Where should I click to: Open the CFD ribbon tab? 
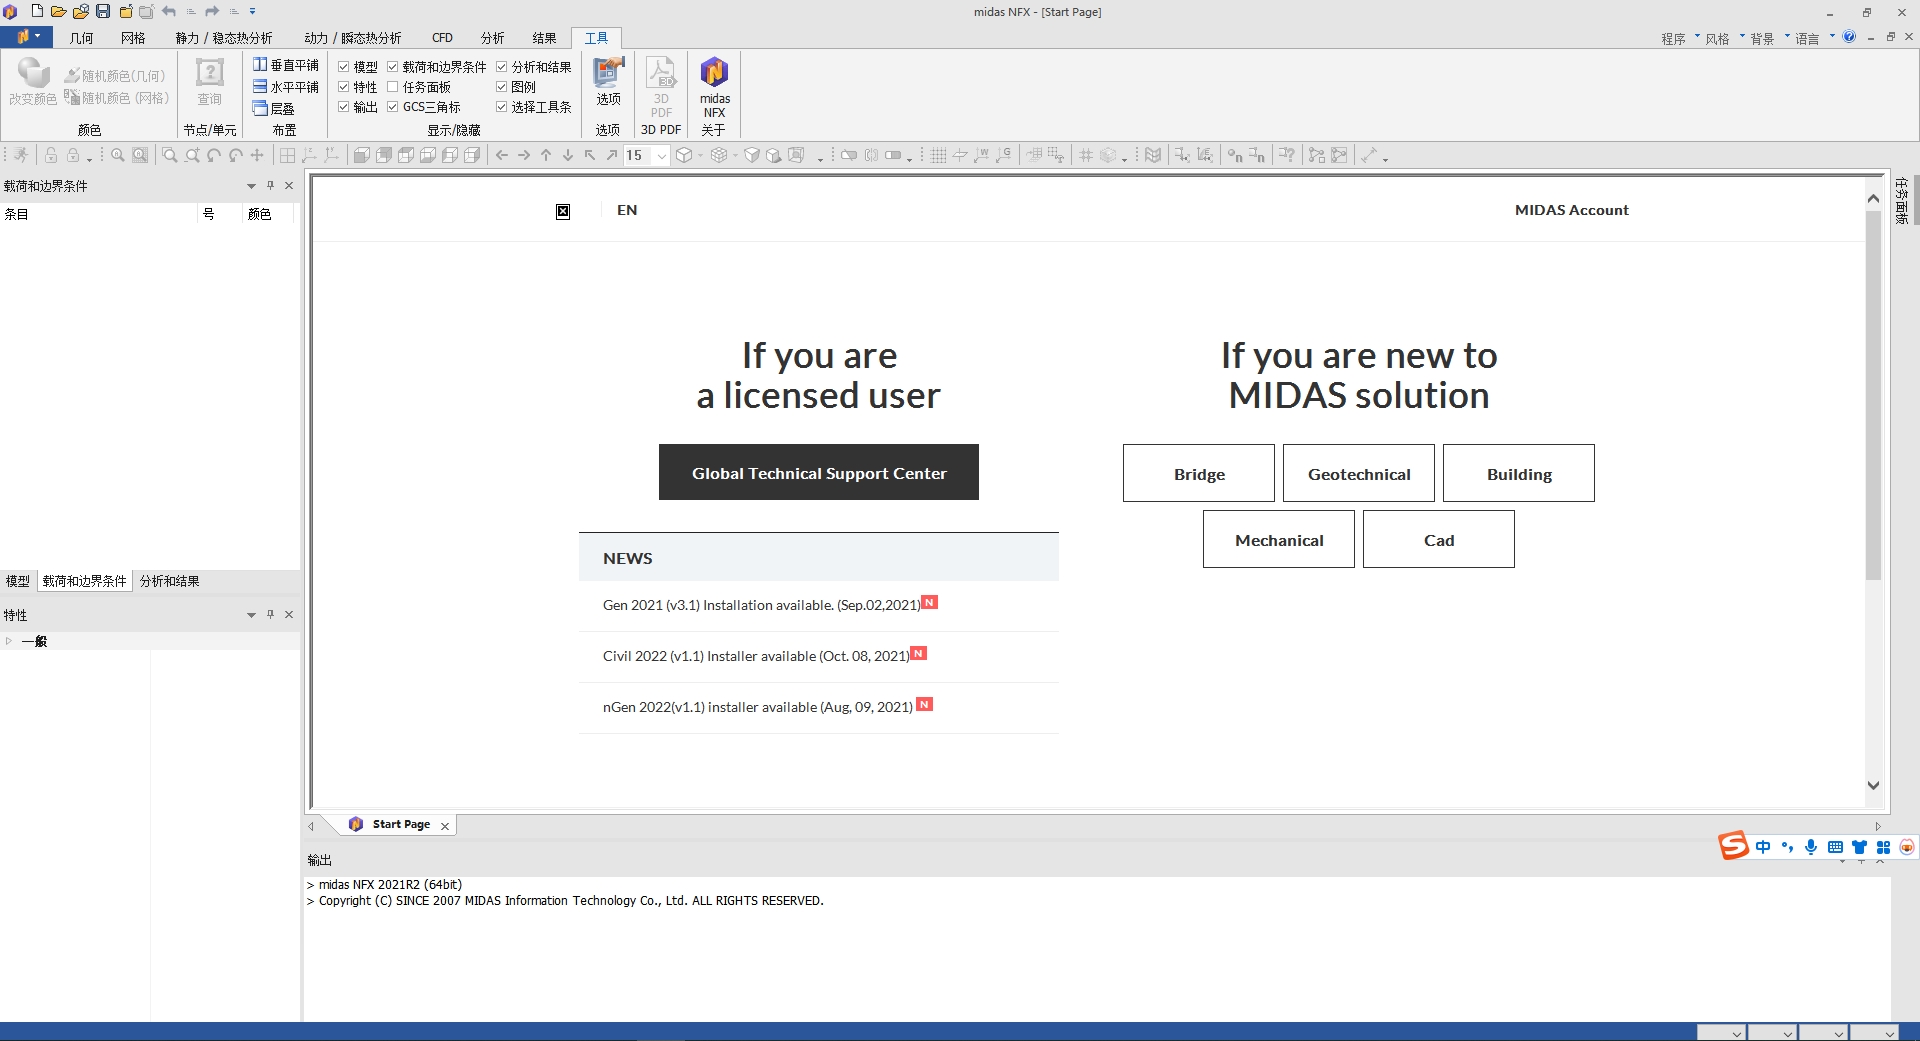coord(442,38)
